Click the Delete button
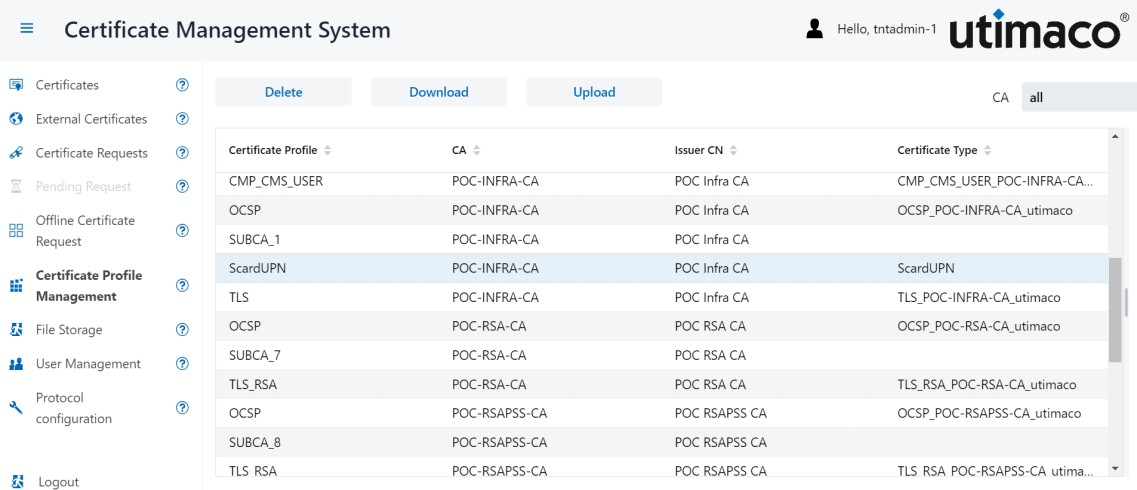1137x490 pixels. point(284,92)
